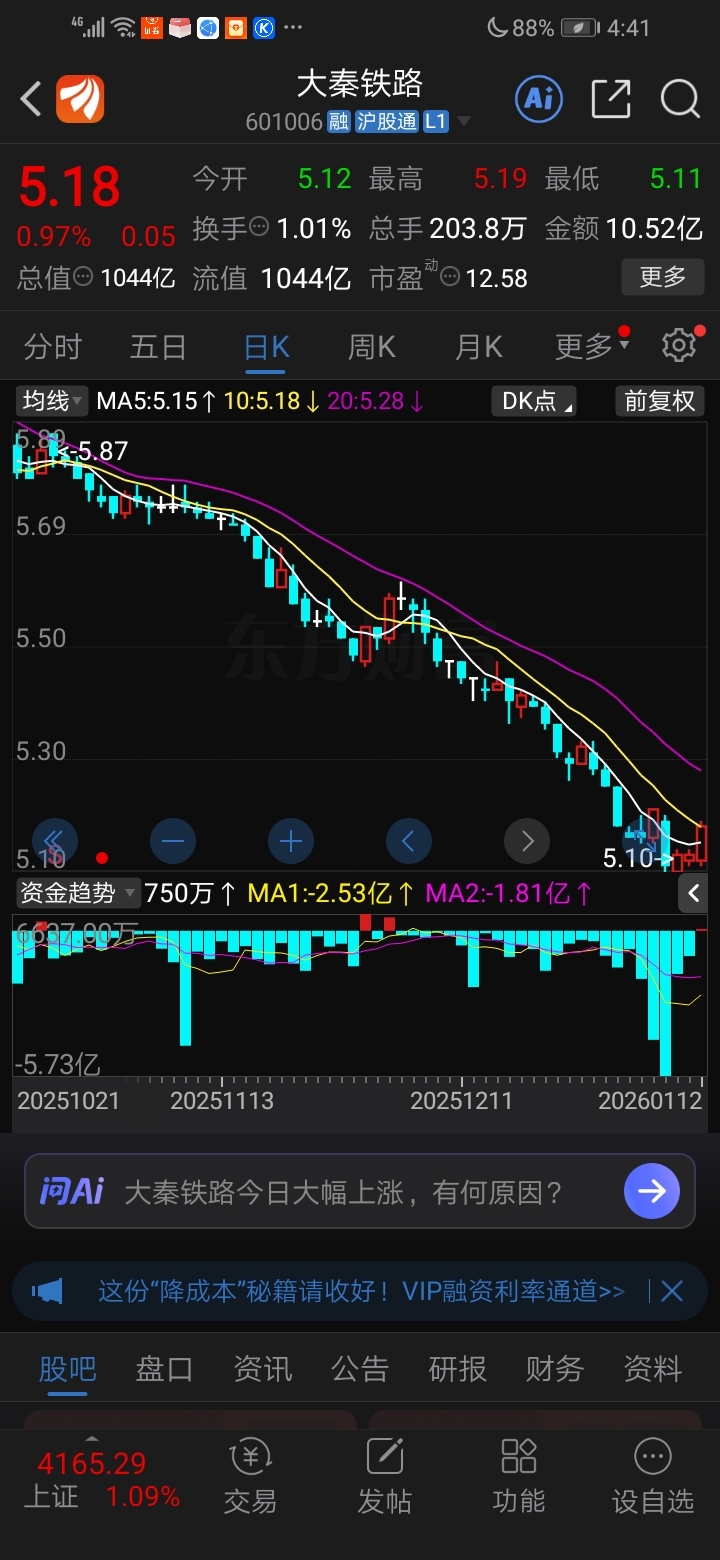
Task: Tap the 总值 info circle icon
Action: pyautogui.click(x=84, y=277)
